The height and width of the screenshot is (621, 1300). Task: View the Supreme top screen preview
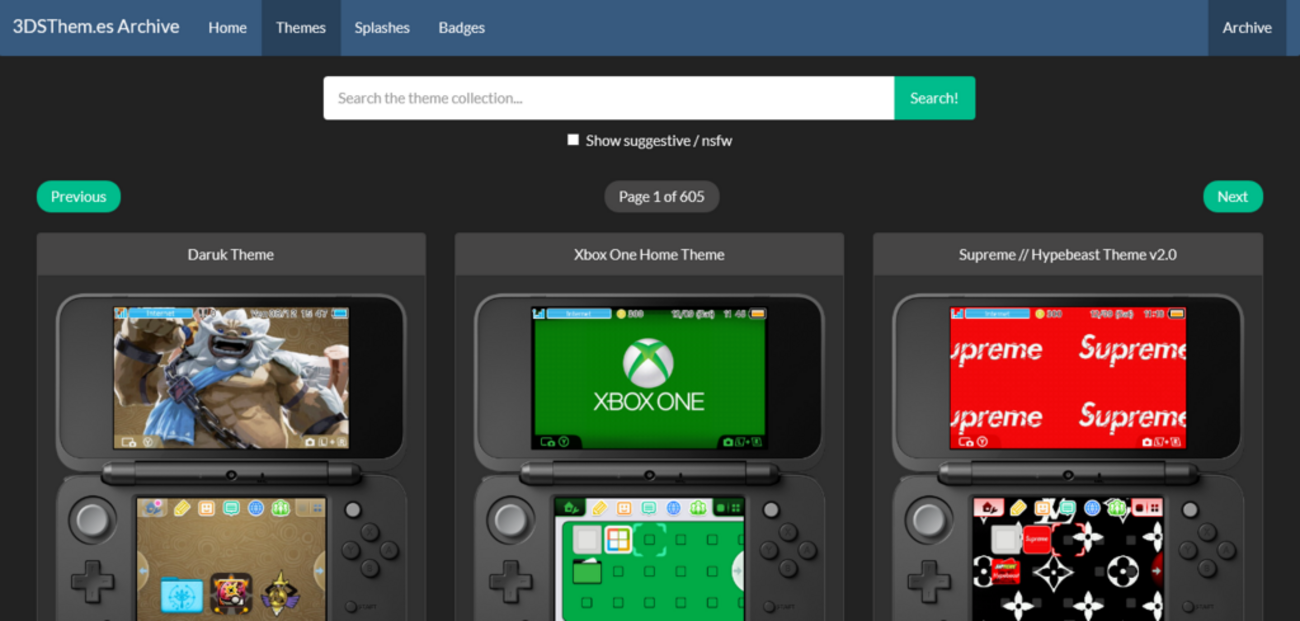pyautogui.click(x=1067, y=377)
